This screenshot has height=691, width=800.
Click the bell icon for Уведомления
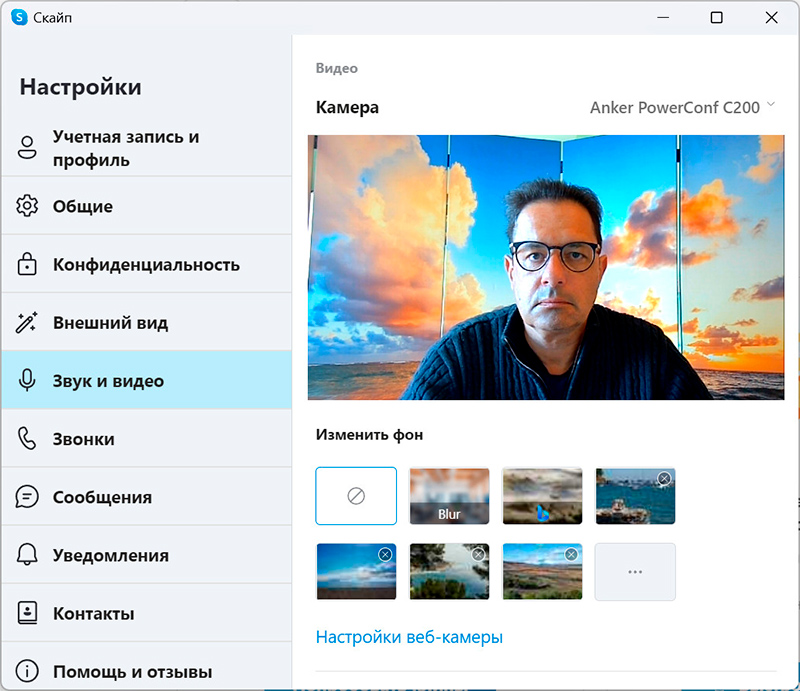[x=27, y=555]
